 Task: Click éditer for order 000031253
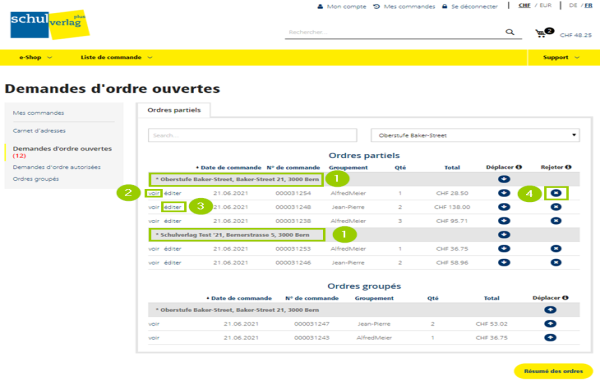click(173, 249)
